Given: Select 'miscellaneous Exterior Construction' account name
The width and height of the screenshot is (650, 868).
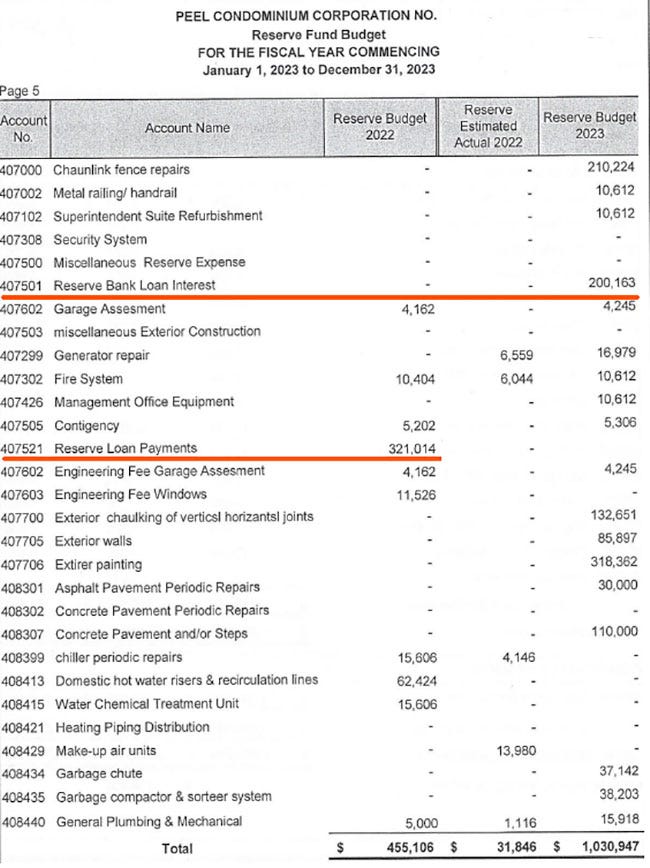Looking at the screenshot, I should click(x=157, y=332).
